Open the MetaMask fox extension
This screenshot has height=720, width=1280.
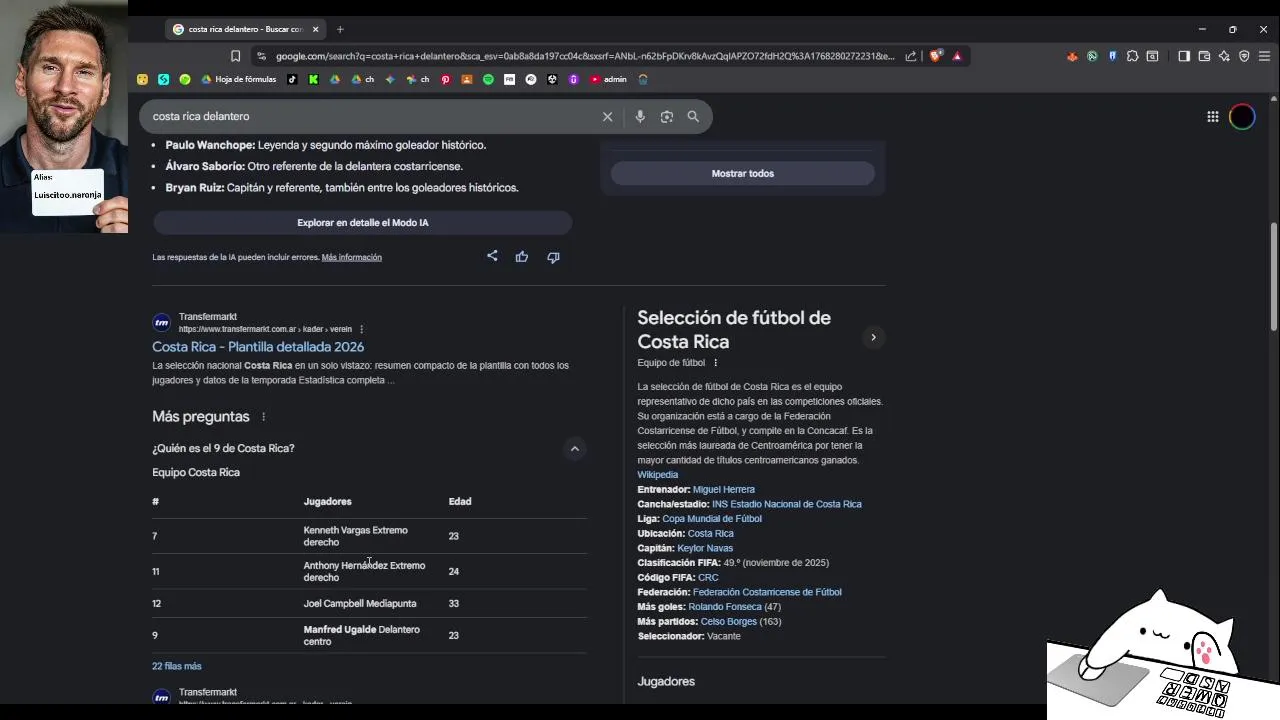[x=1072, y=56]
